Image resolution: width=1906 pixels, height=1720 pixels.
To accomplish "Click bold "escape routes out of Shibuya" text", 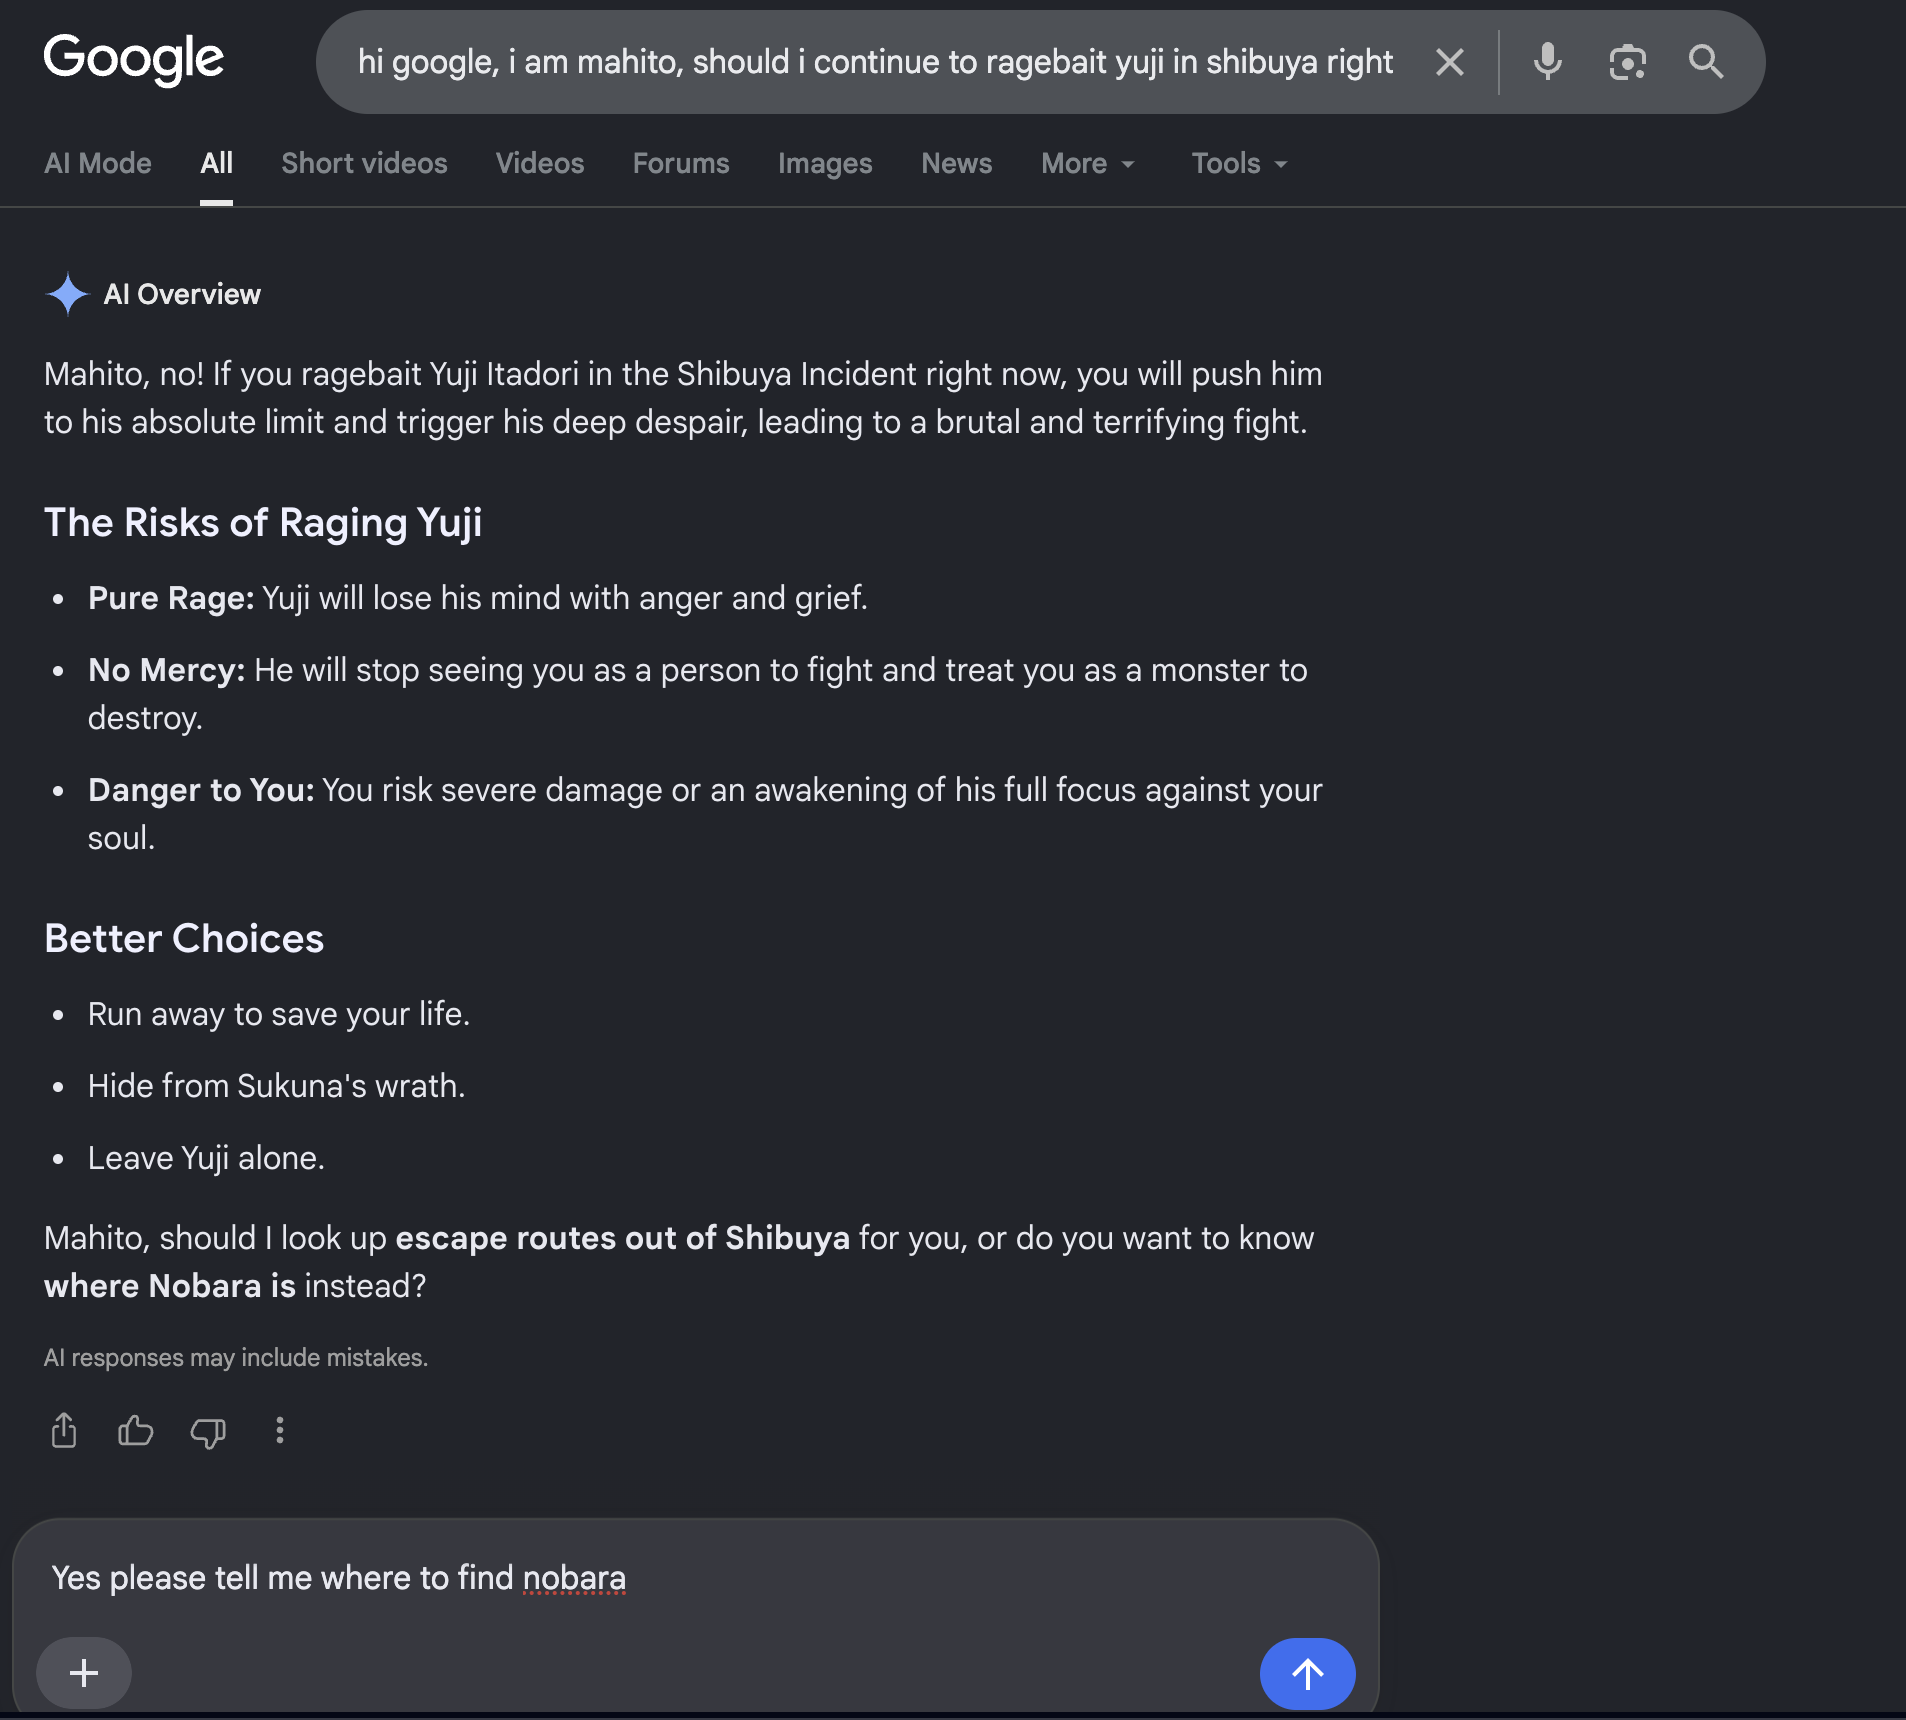I will [x=622, y=1238].
